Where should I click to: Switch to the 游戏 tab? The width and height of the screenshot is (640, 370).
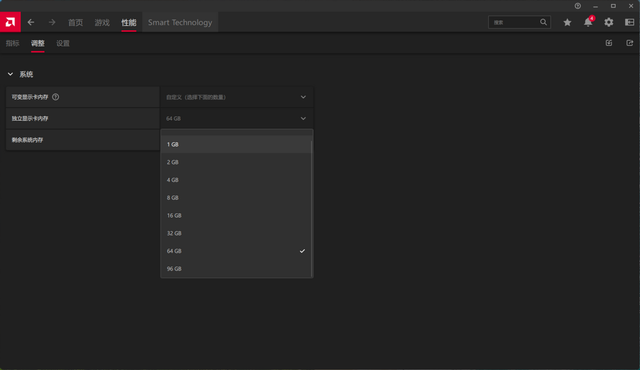coord(102,22)
